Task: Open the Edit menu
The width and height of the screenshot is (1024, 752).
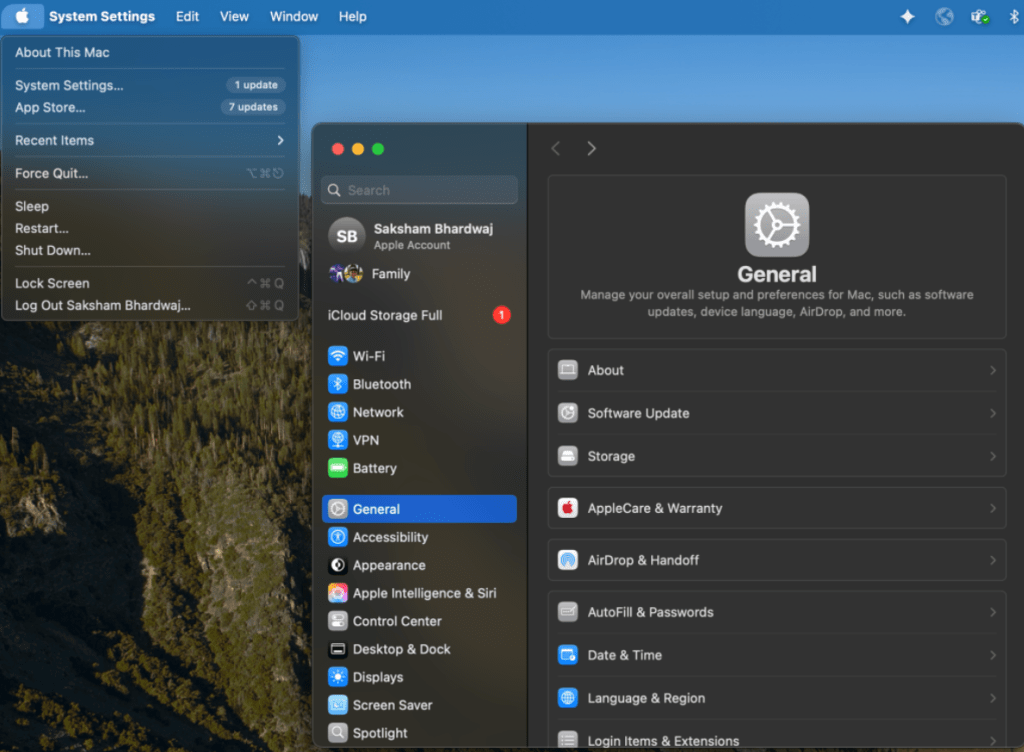Action: (187, 16)
